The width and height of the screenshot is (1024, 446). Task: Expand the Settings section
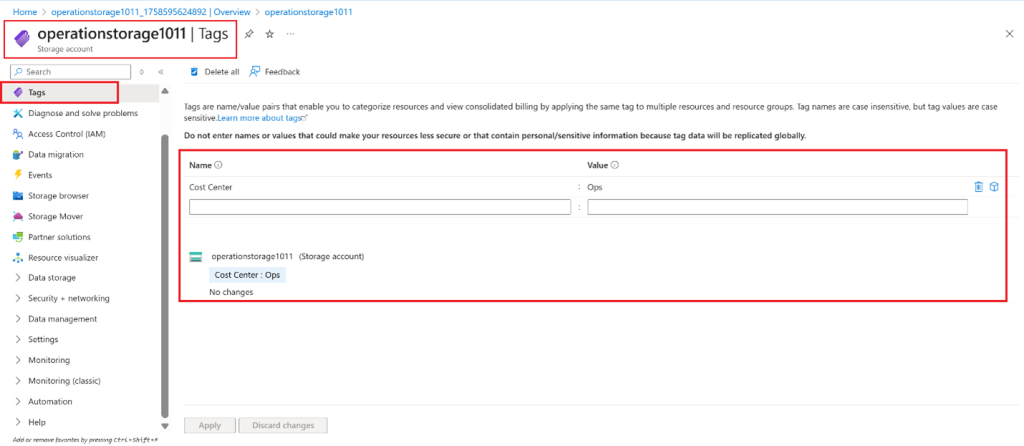(18, 340)
